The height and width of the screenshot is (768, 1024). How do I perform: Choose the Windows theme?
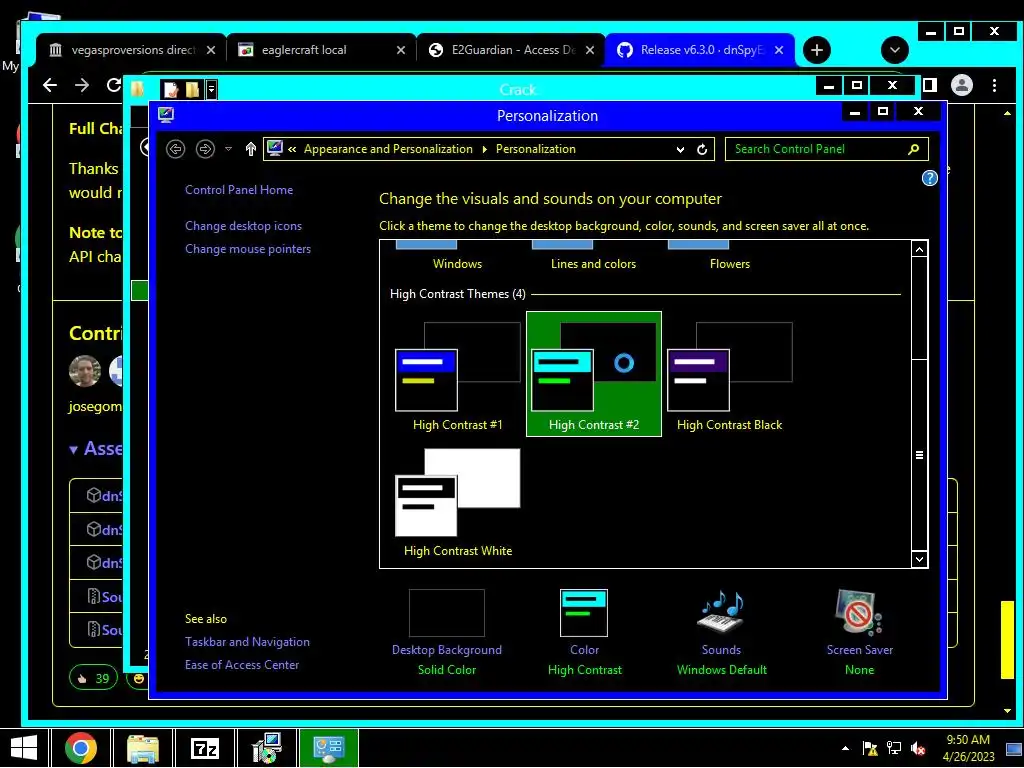coord(457,256)
